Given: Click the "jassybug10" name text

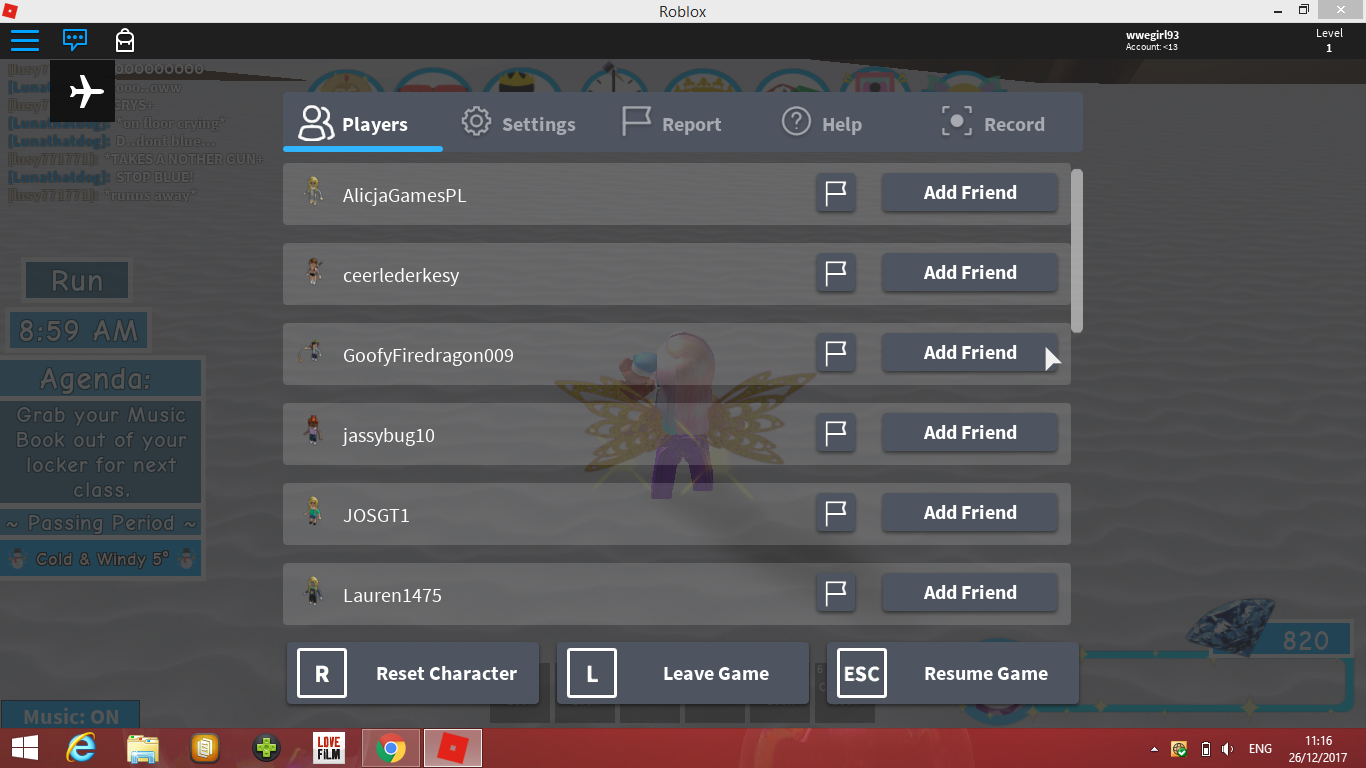Looking at the screenshot, I should pyautogui.click(x=389, y=435).
